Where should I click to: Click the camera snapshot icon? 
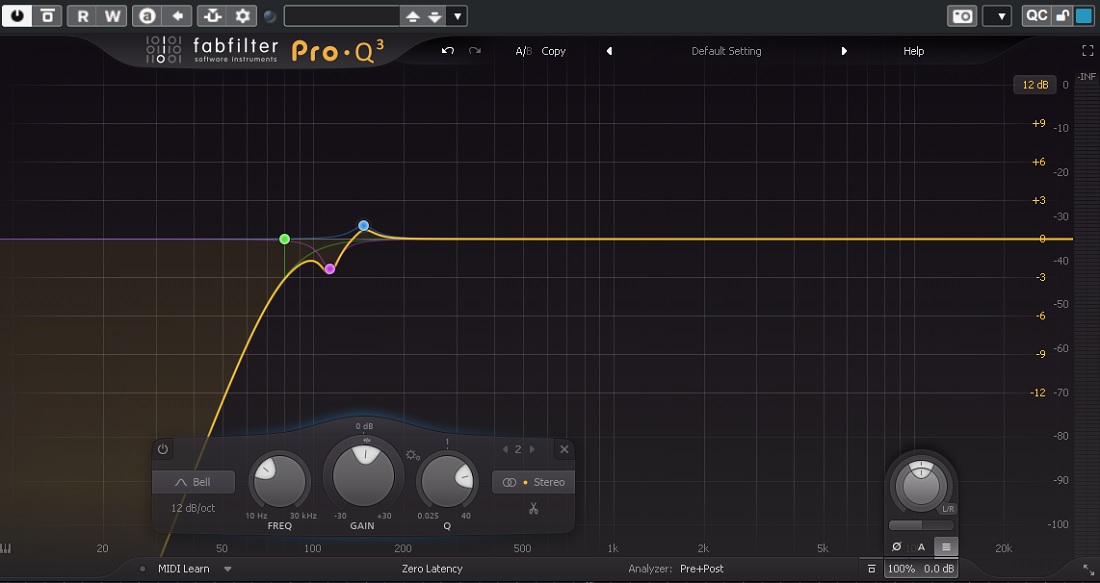pyautogui.click(x=962, y=15)
